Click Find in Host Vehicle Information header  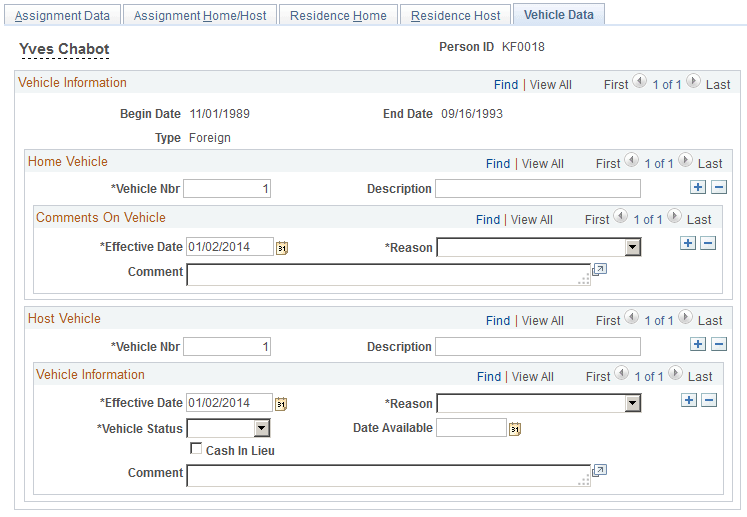point(489,377)
